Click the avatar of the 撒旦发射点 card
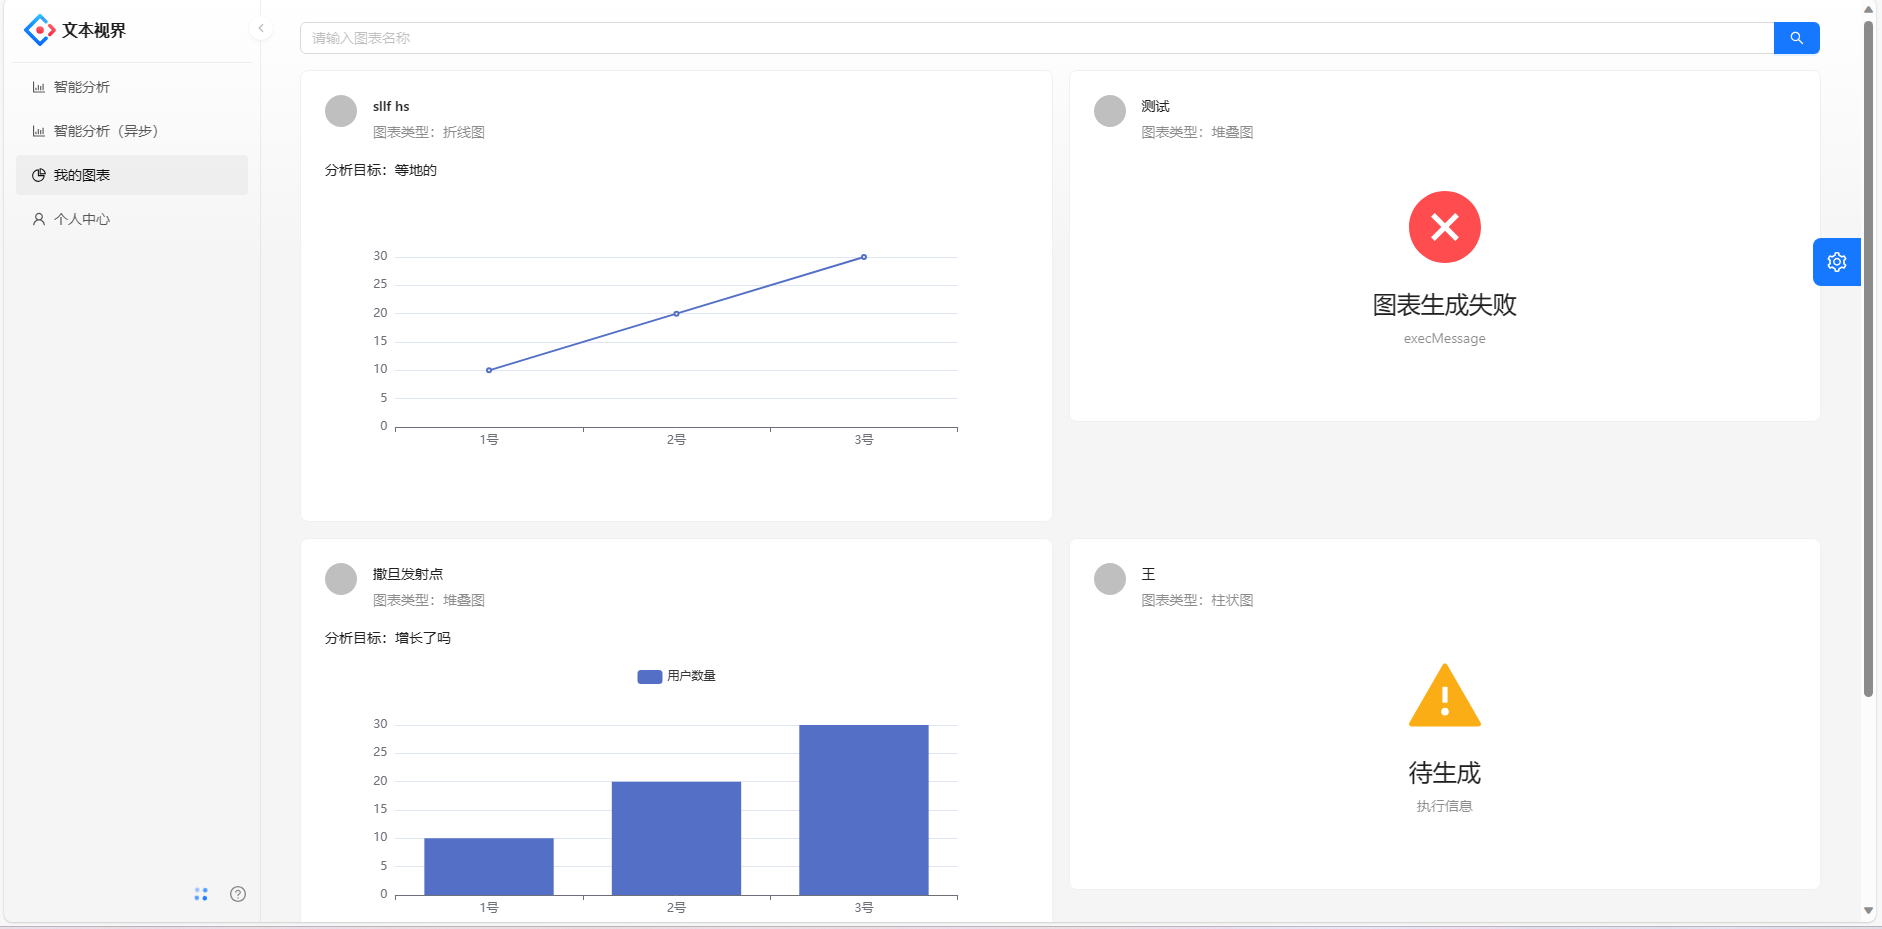The width and height of the screenshot is (1882, 929). (x=341, y=579)
